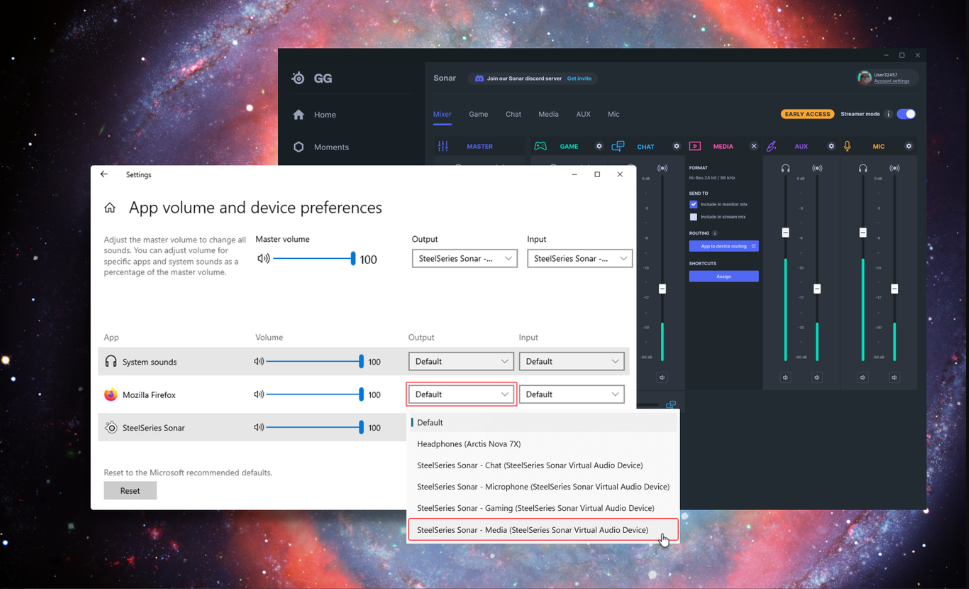Switch to the Mic tab in Sonar
The image size is (969, 589).
coord(613,114)
